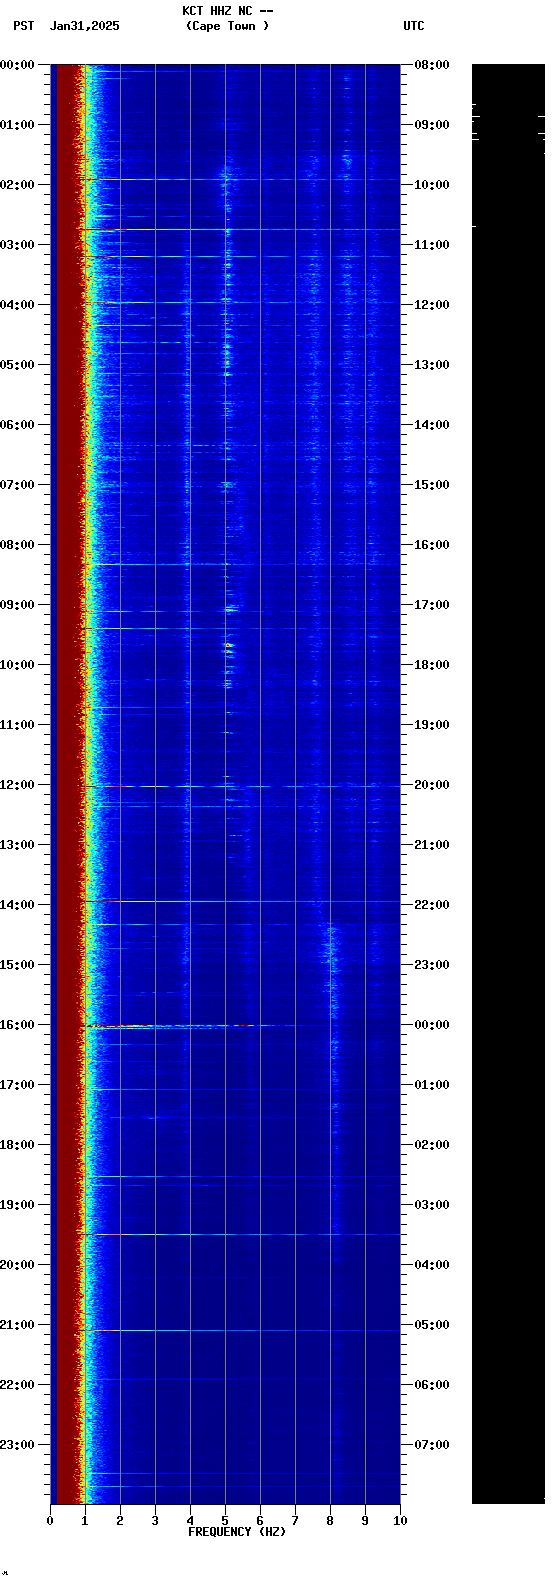Click the UTC '23:00' time label
Viewport: 552px width, 1584px height.
point(432,965)
